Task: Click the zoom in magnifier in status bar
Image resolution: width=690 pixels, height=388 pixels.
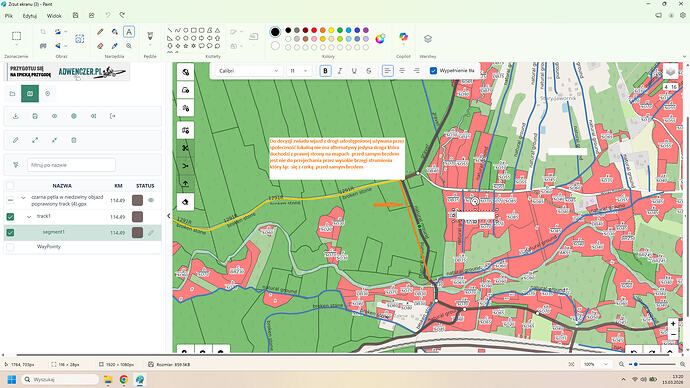Action: pyautogui.click(x=683, y=364)
